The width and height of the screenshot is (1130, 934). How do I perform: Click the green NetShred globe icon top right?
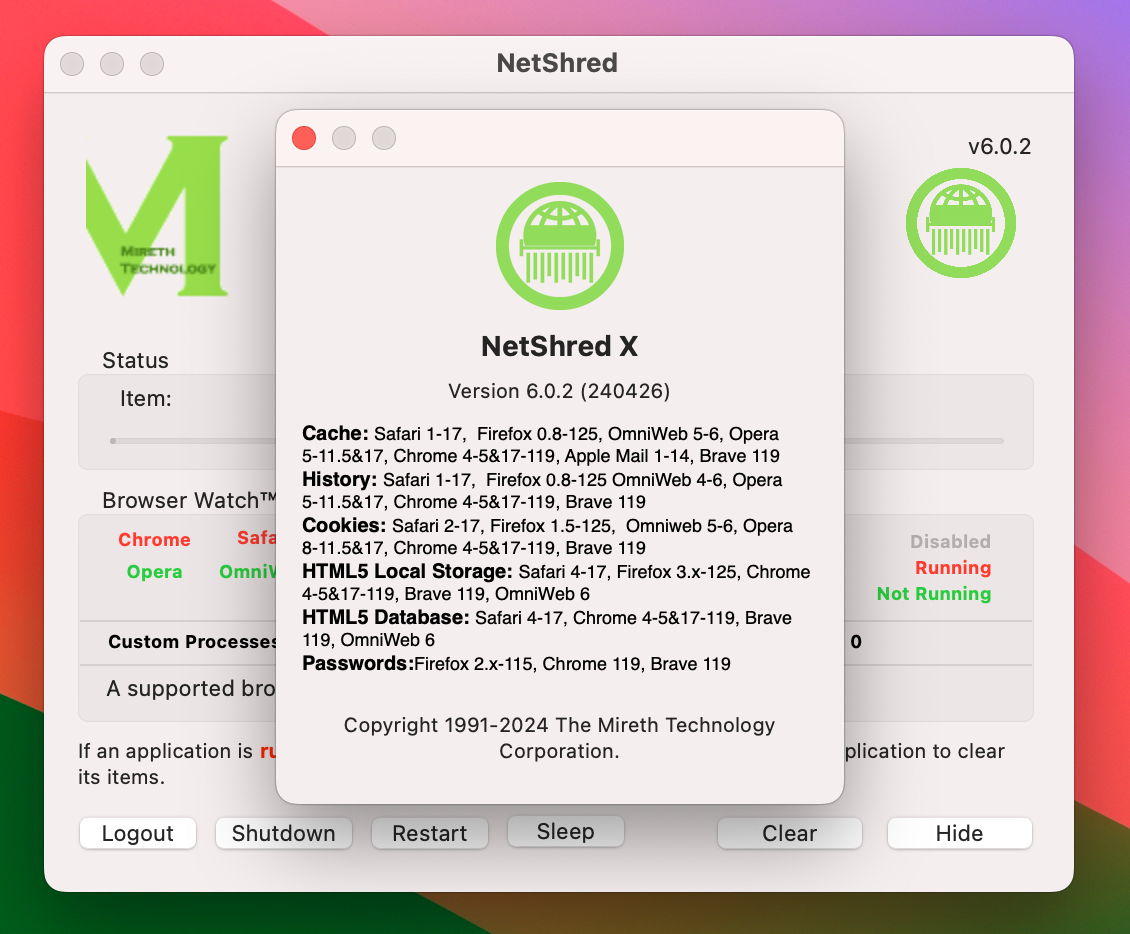click(960, 222)
